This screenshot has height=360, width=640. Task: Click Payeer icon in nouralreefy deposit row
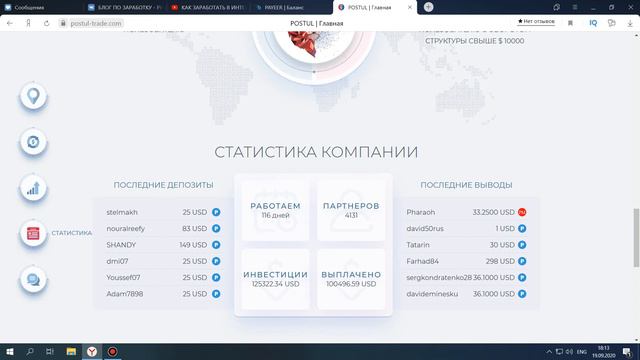click(216, 229)
